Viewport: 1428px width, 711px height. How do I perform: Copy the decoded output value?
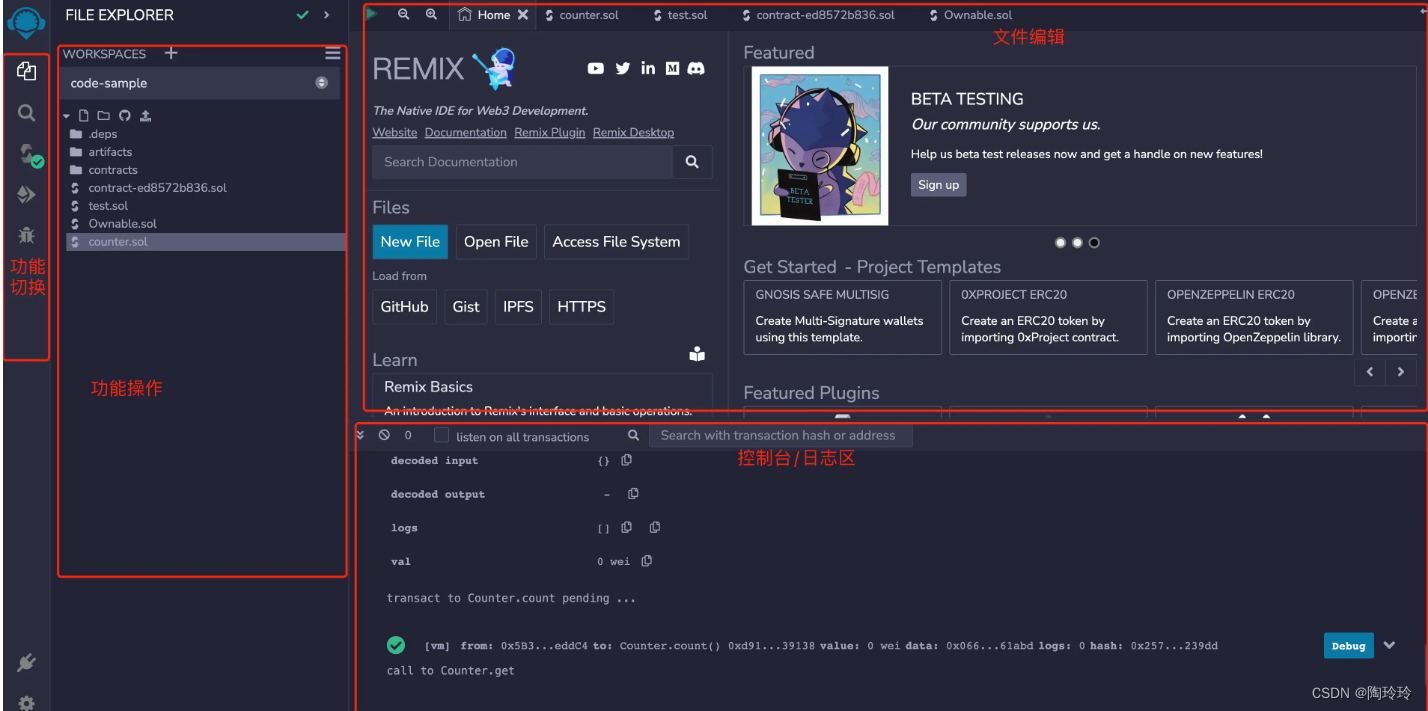pyautogui.click(x=633, y=494)
